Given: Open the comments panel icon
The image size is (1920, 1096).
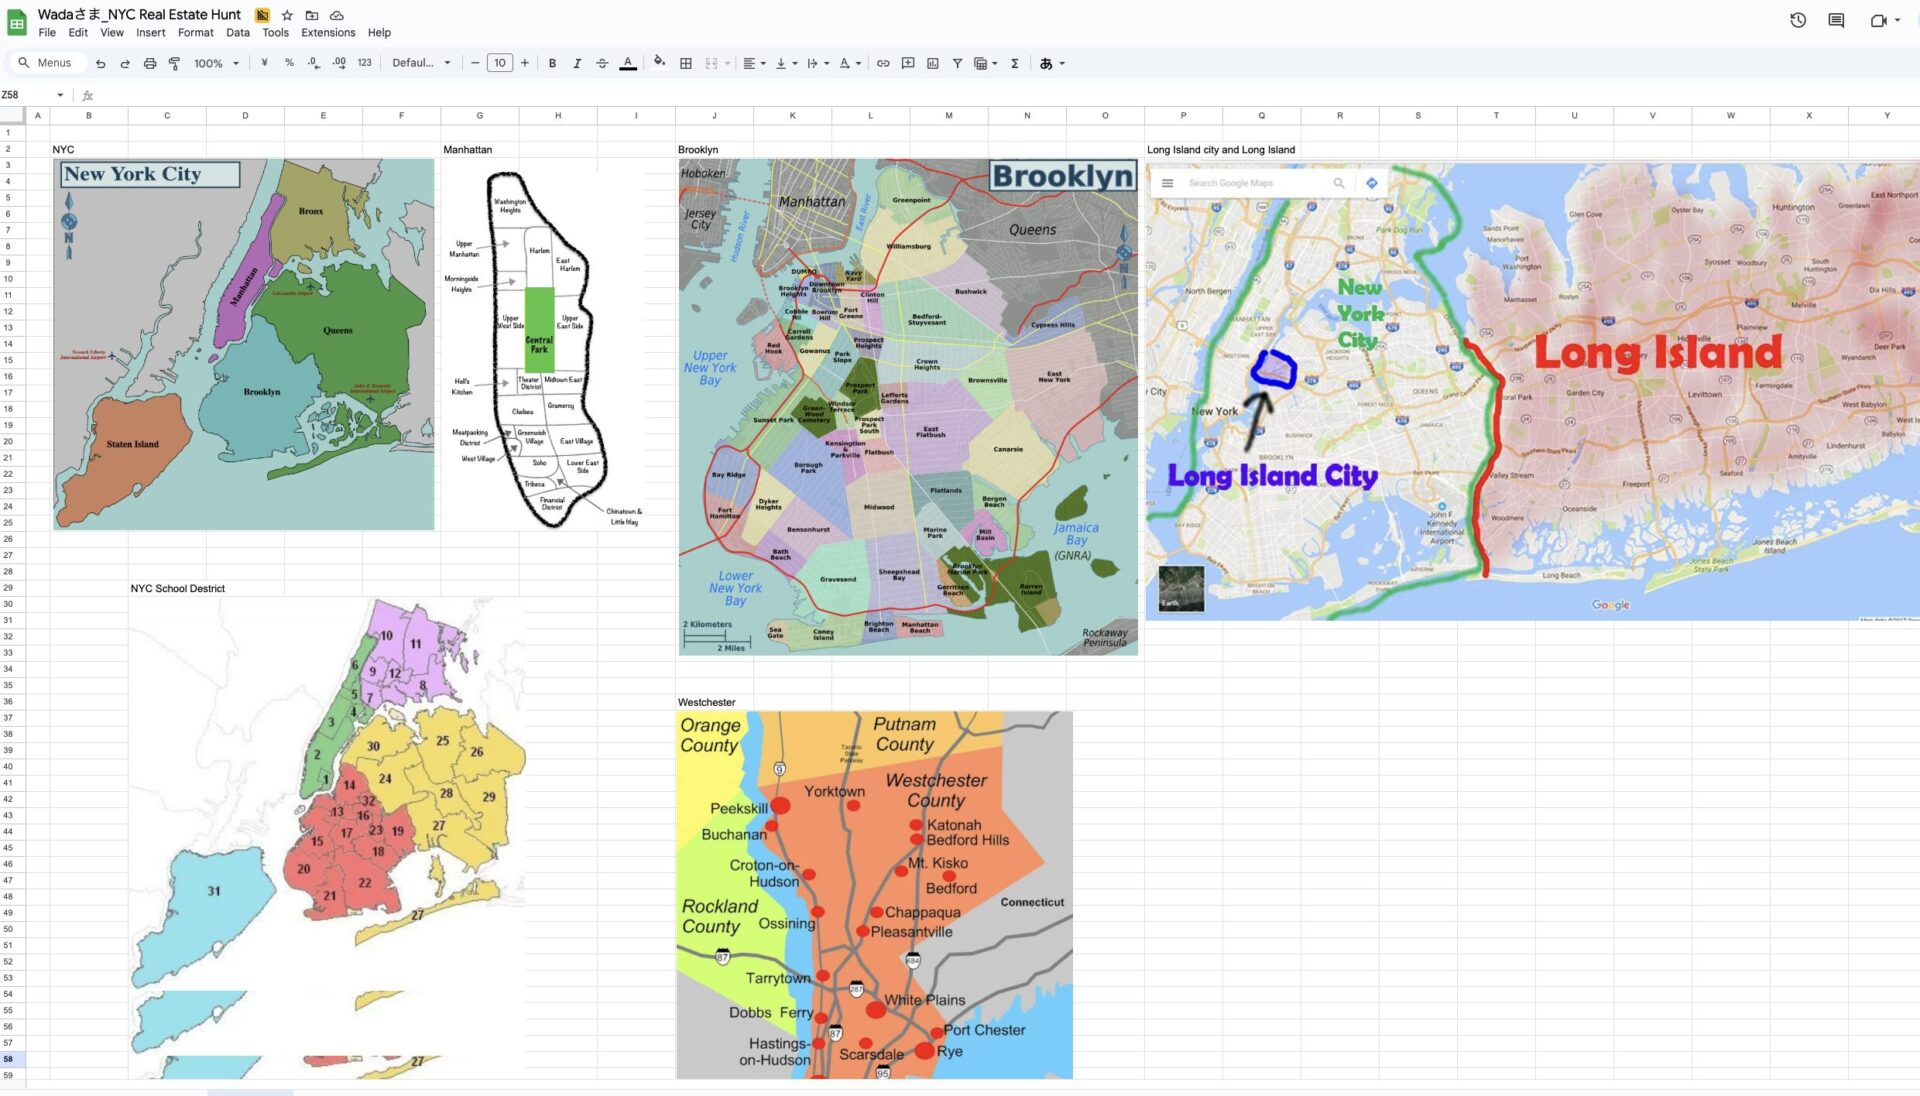Looking at the screenshot, I should 1836,20.
